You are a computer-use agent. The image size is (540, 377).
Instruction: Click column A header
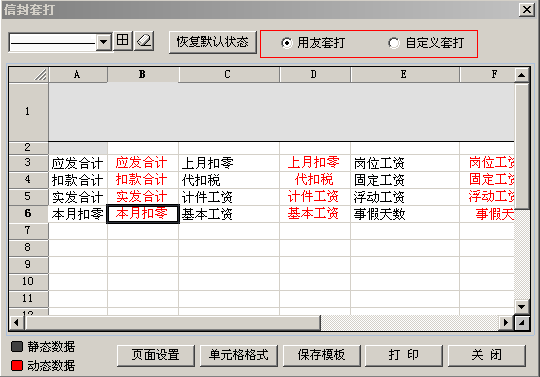[78, 74]
